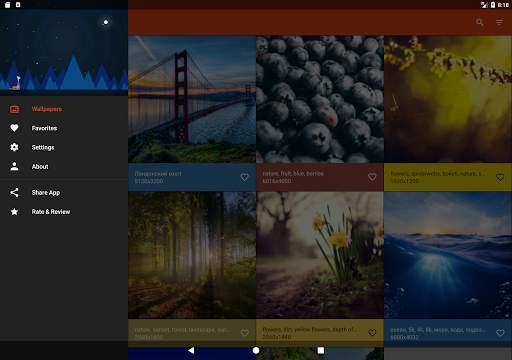Open the blueberries wallpaper thumbnail
Viewport: 512px width, 360px height.
click(320, 99)
